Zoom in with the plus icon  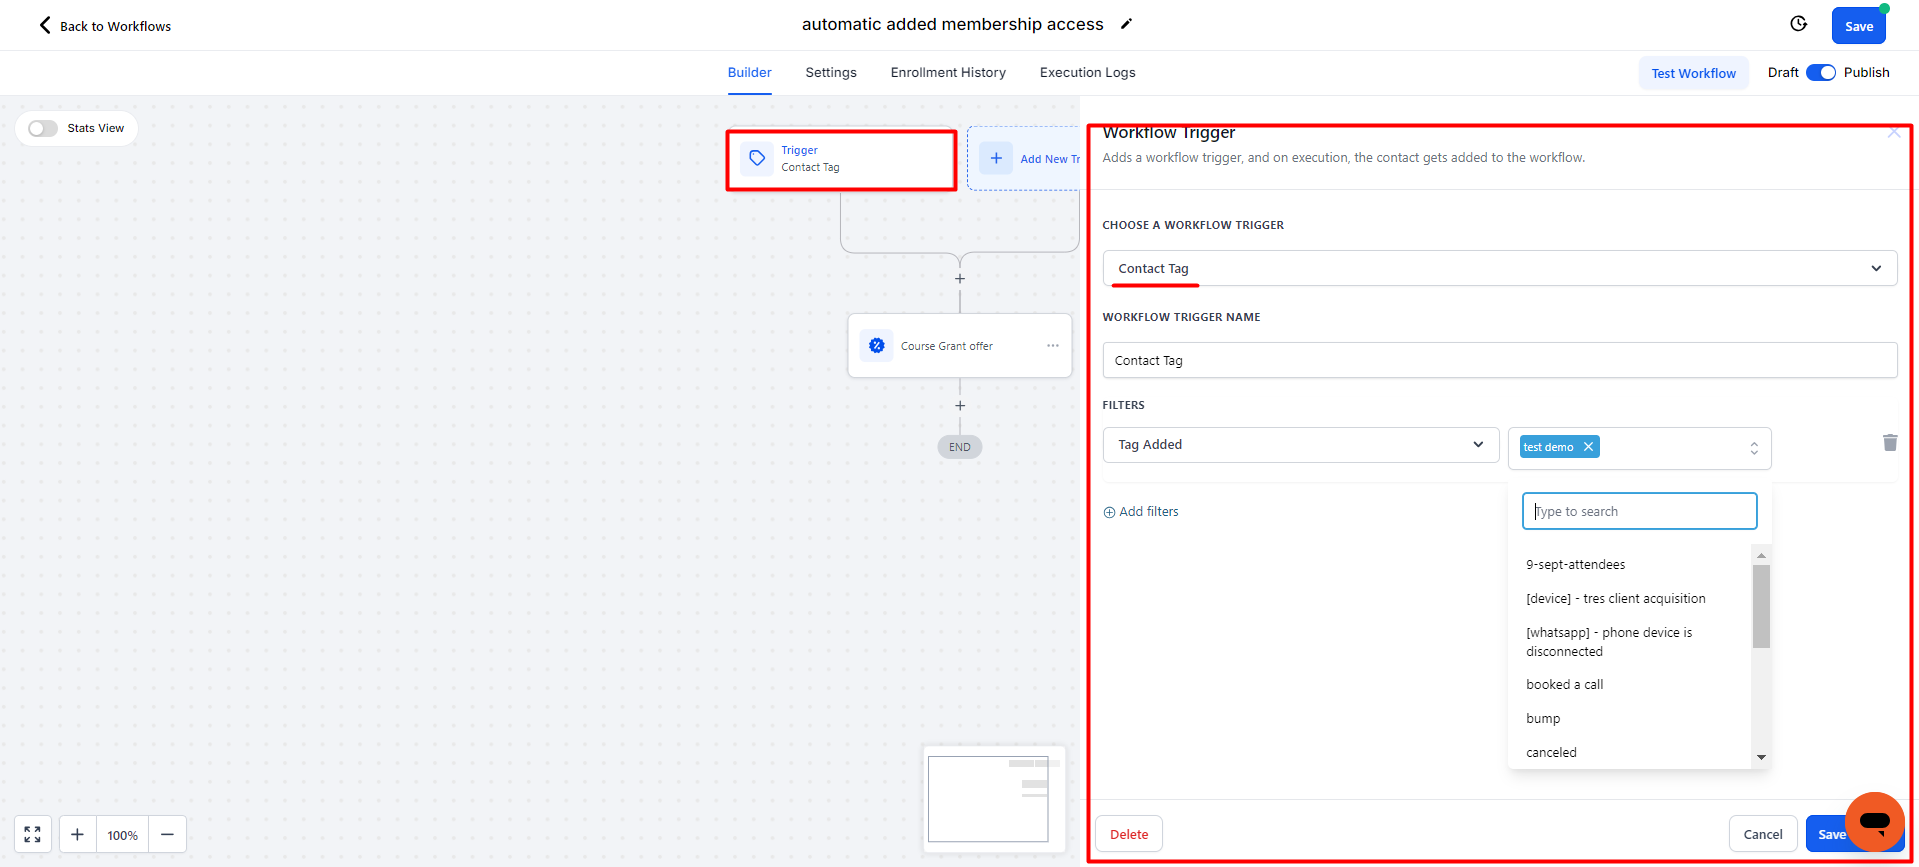click(77, 834)
